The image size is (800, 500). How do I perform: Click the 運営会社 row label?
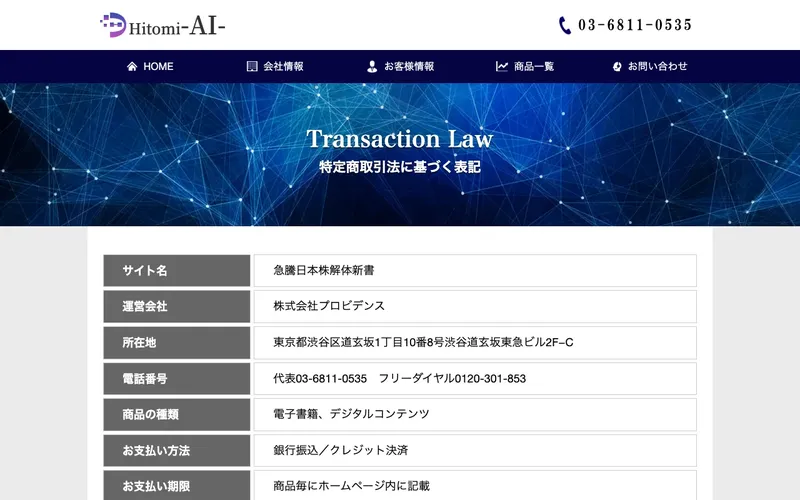(177, 307)
